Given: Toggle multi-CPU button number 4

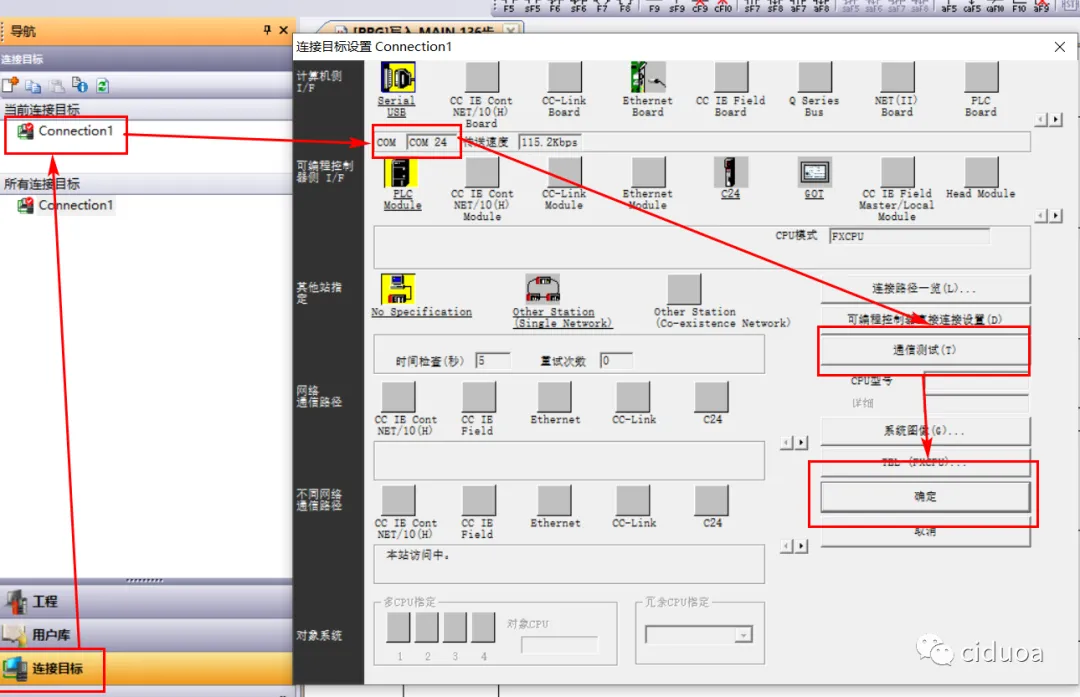Looking at the screenshot, I should (483, 627).
